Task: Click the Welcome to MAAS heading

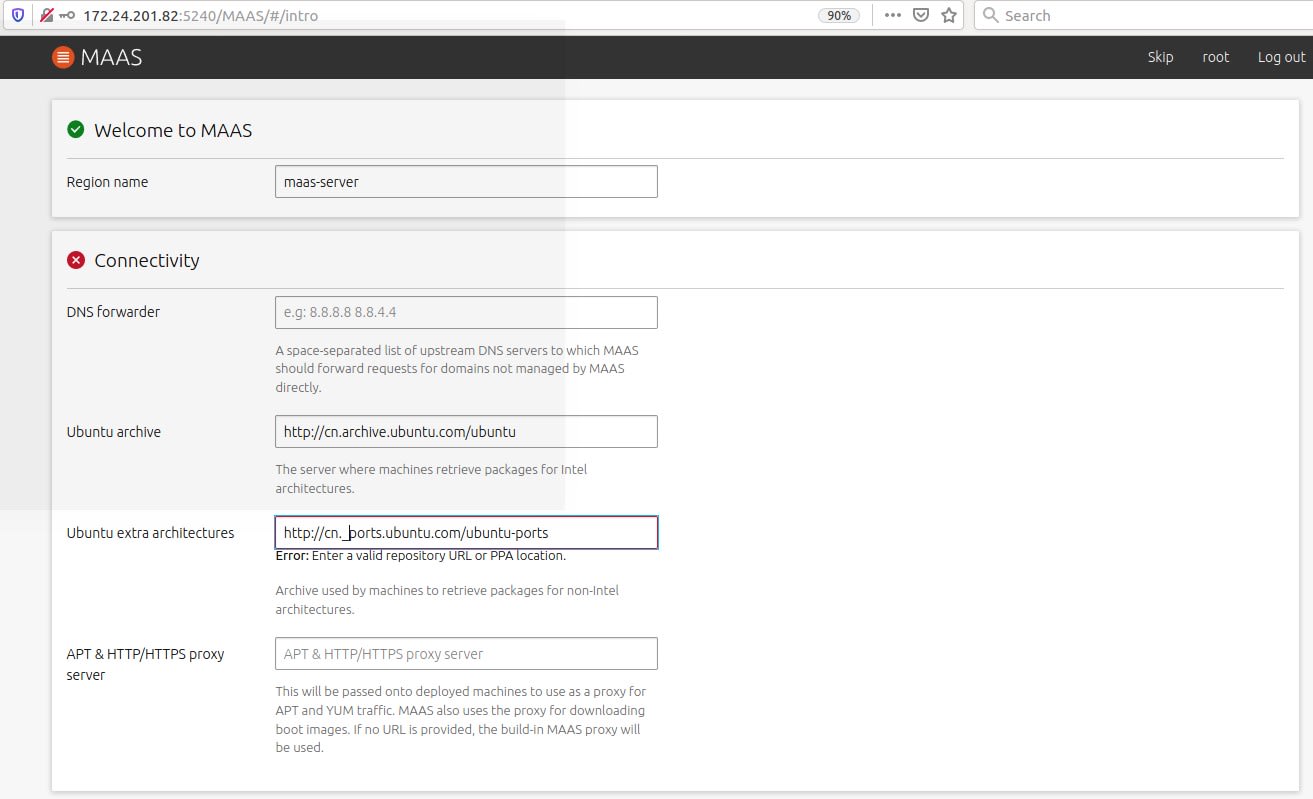Action: (173, 130)
